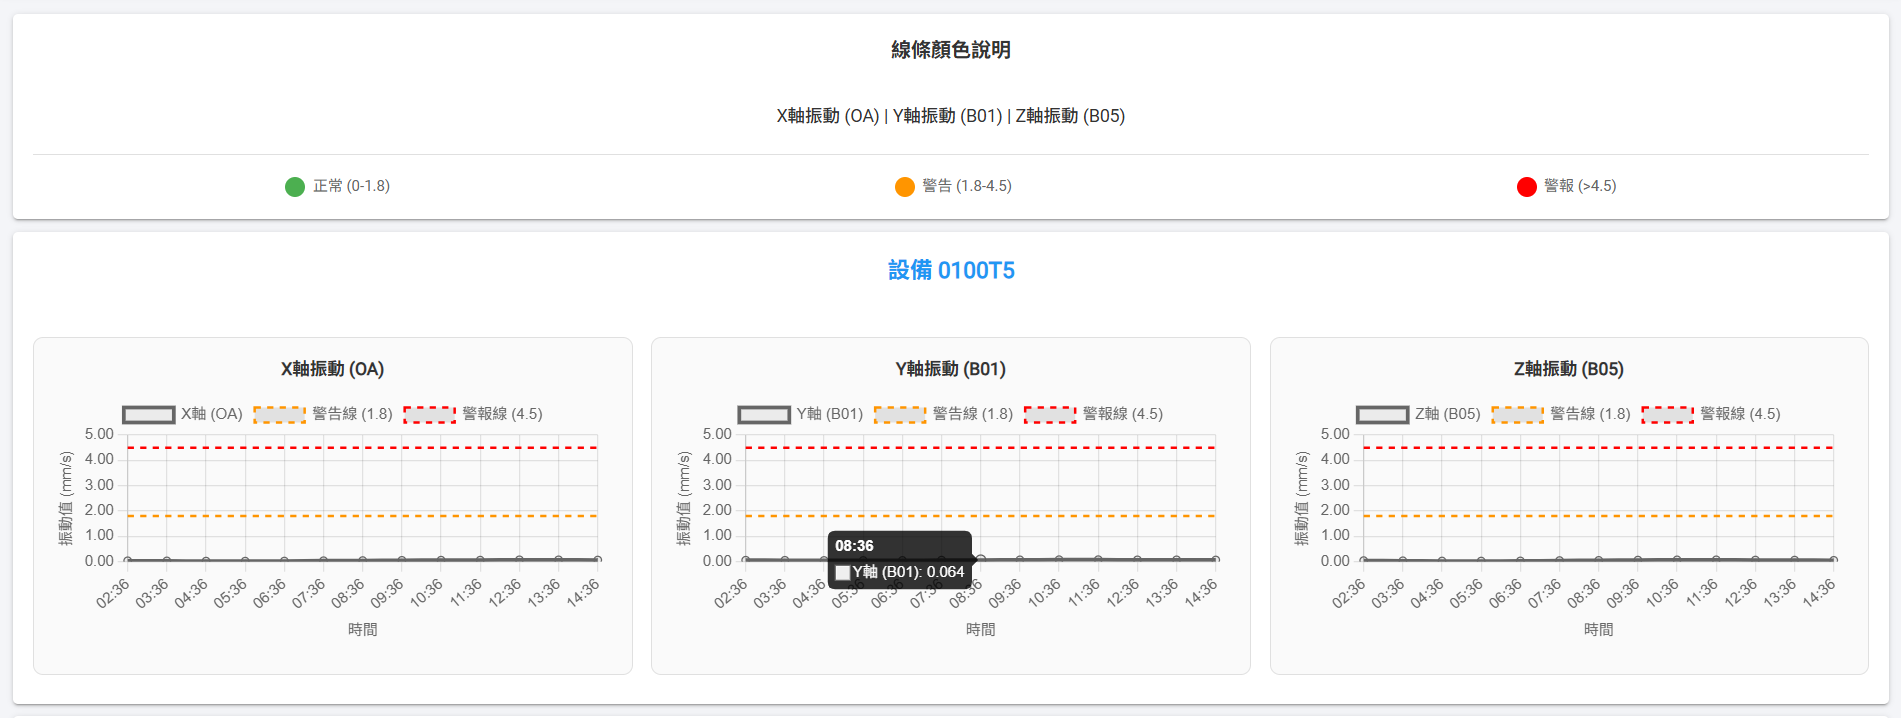Click the red 警報 (>4.5) status dot
Image resolution: width=1901 pixels, height=718 pixels.
pos(1527,187)
